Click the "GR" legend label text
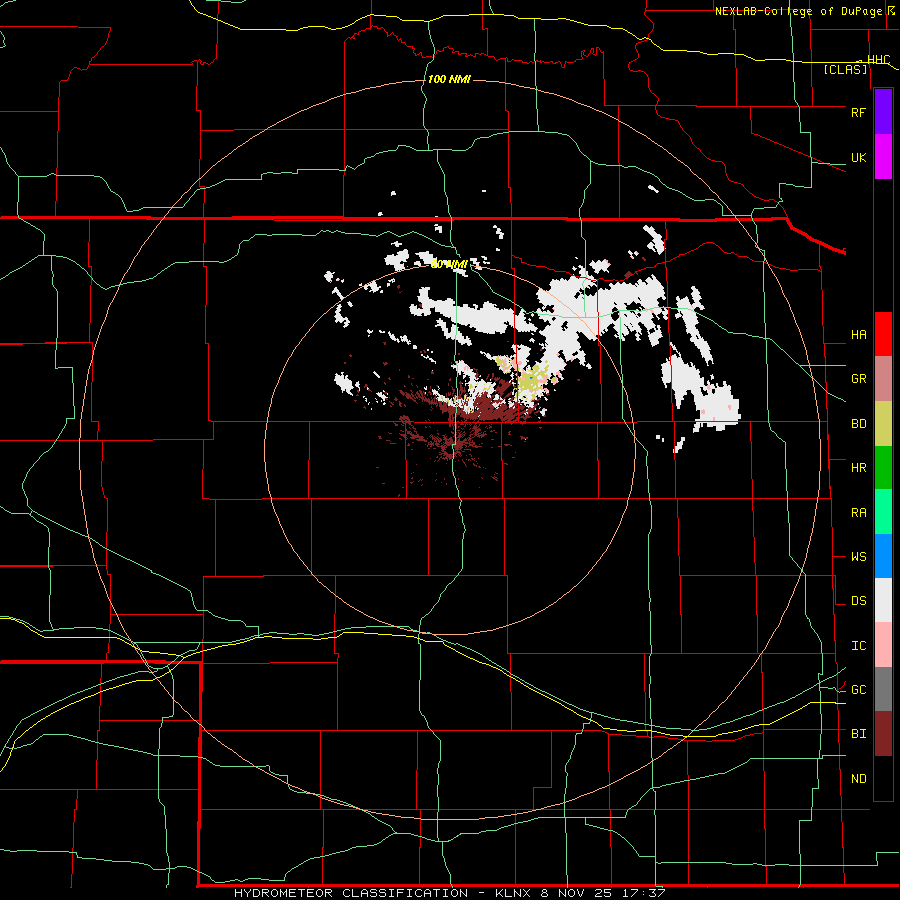 click(858, 379)
